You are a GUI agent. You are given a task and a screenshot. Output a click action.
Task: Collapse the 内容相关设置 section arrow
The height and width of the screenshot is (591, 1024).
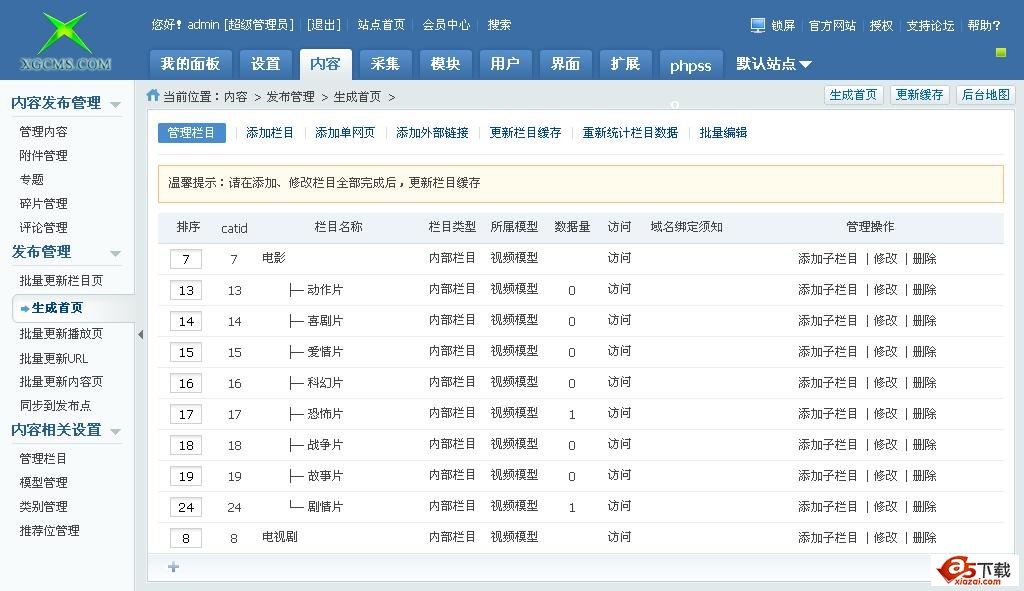[116, 431]
